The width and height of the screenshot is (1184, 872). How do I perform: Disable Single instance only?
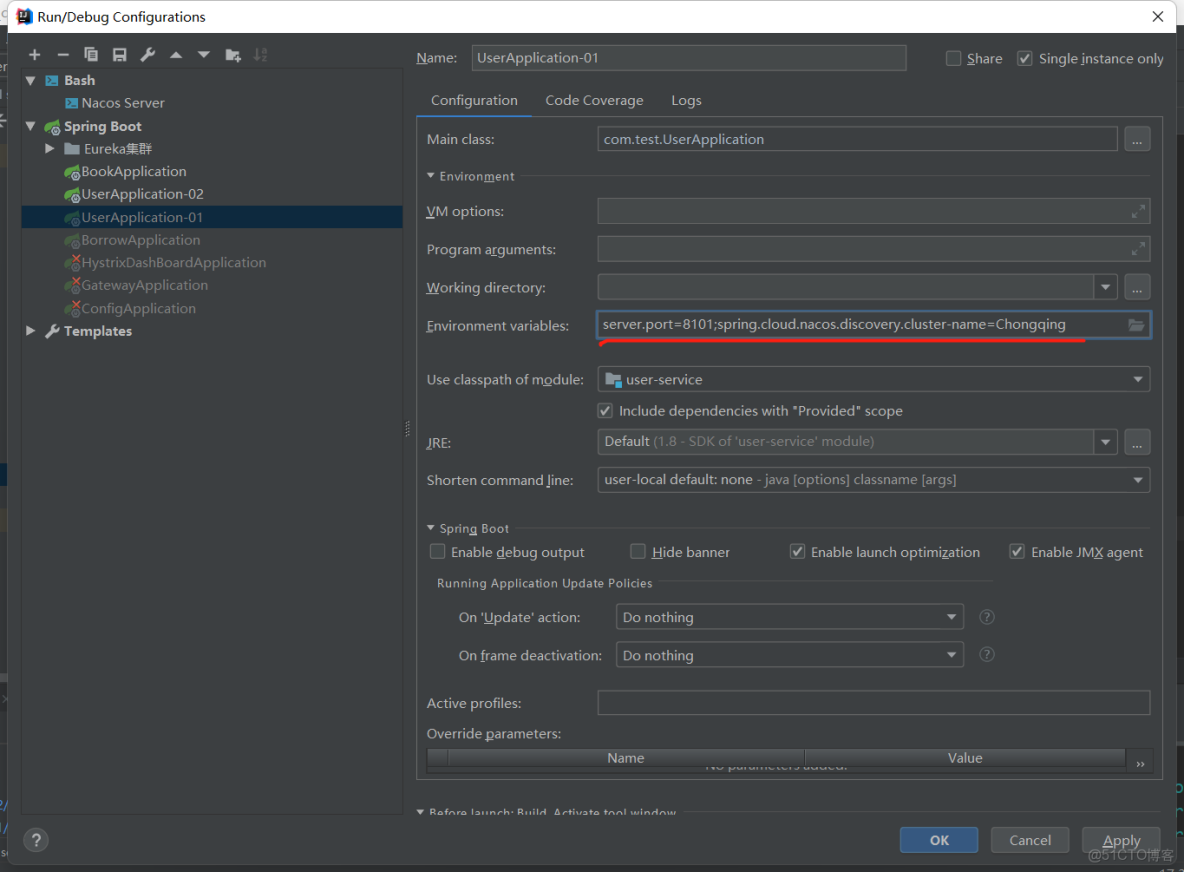point(1025,58)
